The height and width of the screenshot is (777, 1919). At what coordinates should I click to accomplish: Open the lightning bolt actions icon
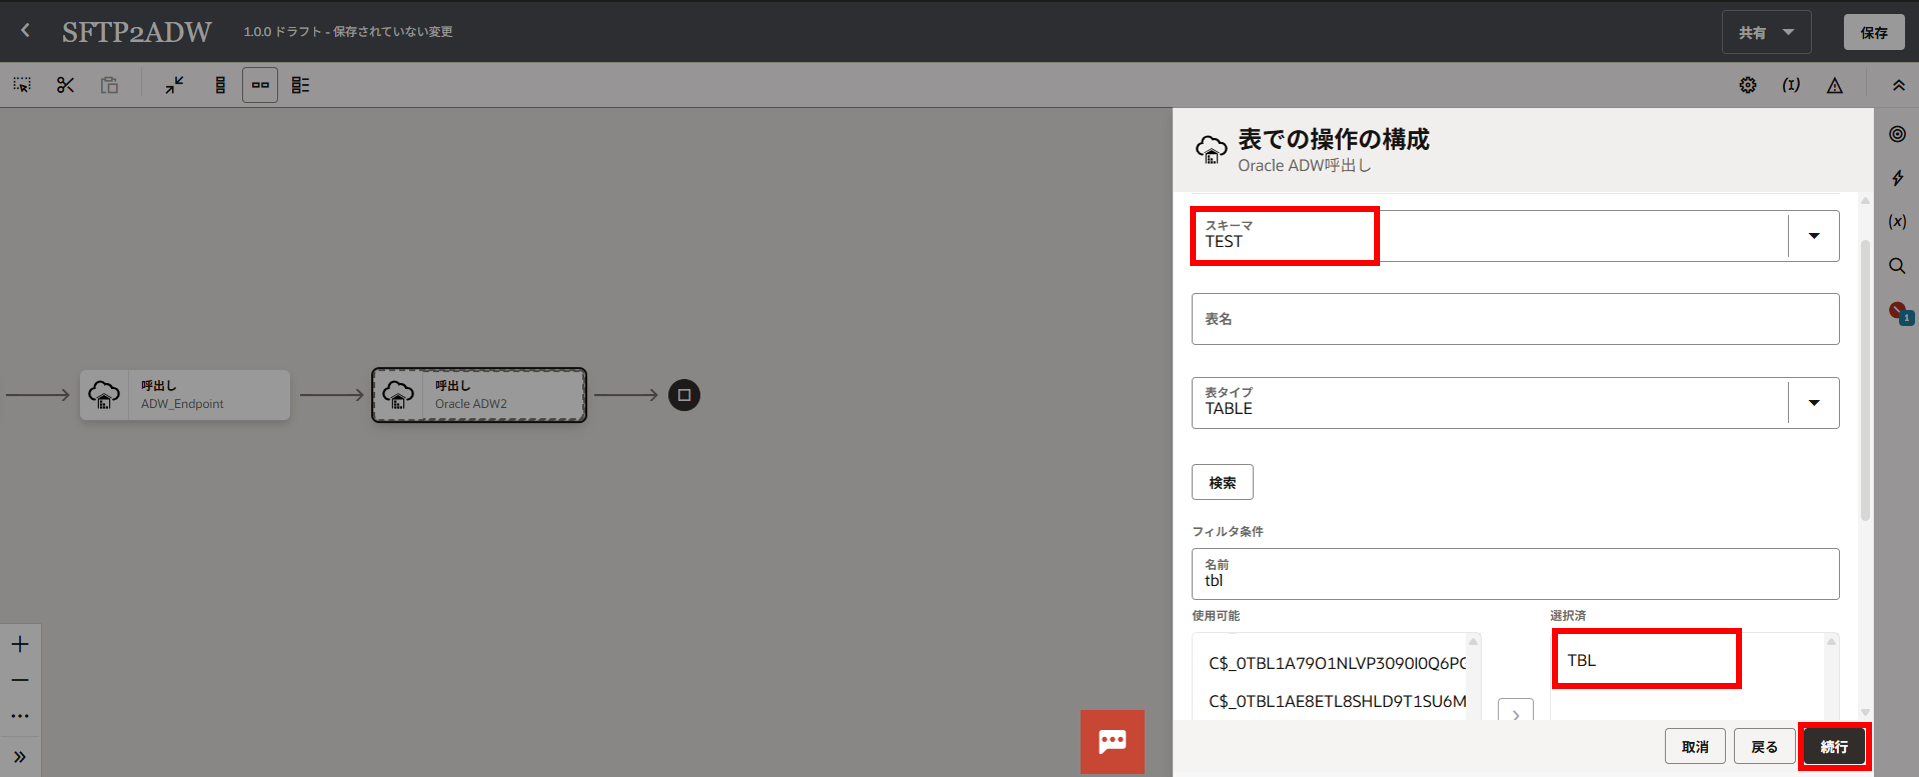tap(1897, 178)
